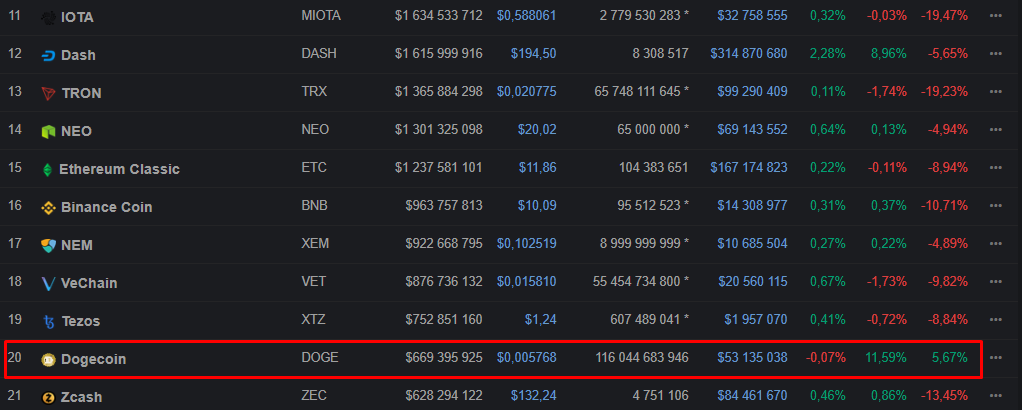Screen dimensions: 1022x410
Task: Click the VeChain volume $20 560 115
Action: point(753,282)
